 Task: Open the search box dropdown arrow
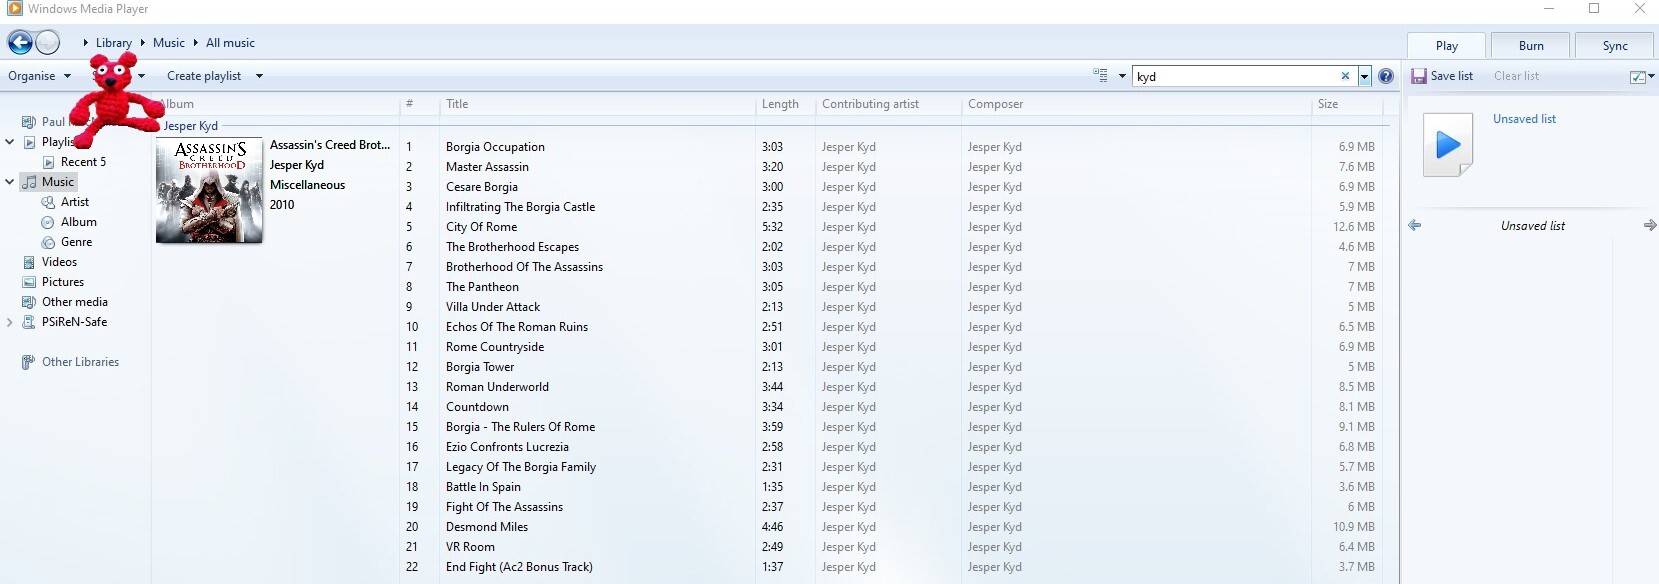point(1364,76)
